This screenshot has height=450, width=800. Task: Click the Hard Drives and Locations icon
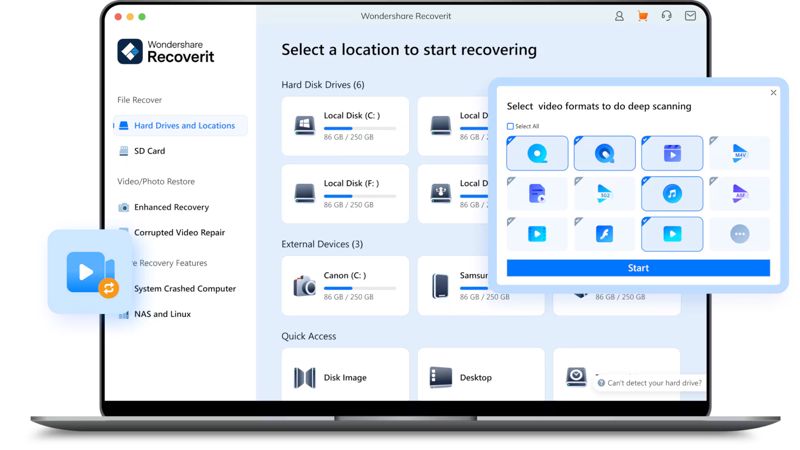coord(123,126)
